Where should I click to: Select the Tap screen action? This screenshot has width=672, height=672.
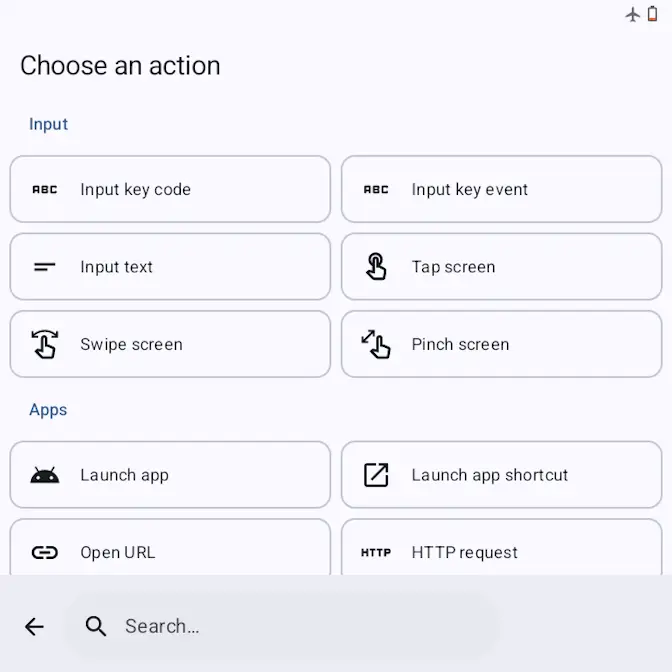click(x=501, y=267)
